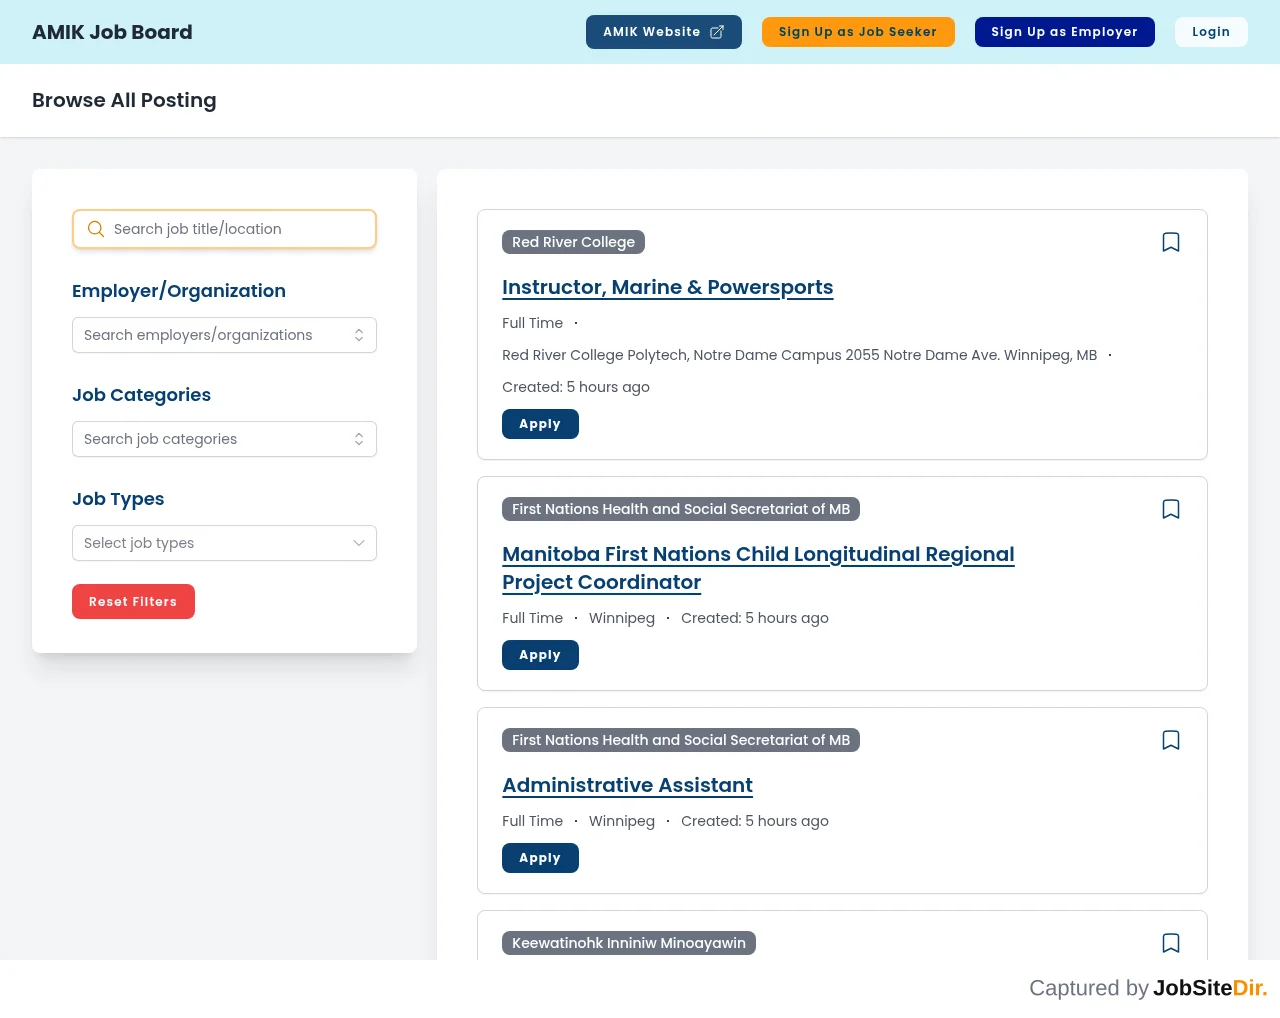Click the Reset Filters button
The width and height of the screenshot is (1280, 1018).
click(x=133, y=602)
